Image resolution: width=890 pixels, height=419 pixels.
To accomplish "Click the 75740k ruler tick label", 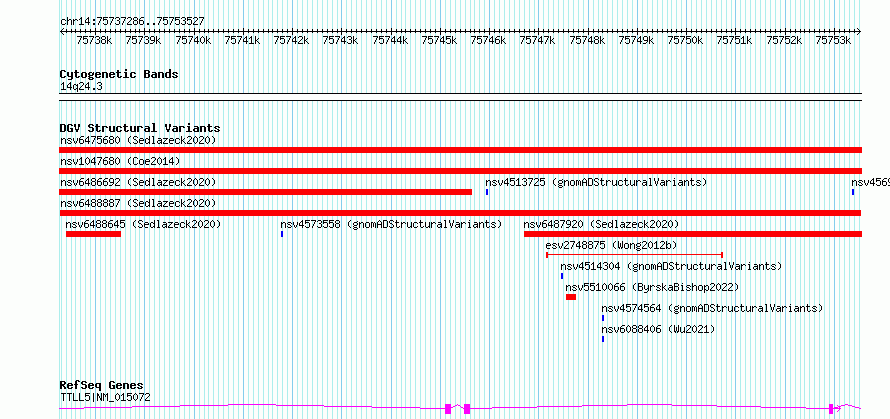I will tap(194, 40).
